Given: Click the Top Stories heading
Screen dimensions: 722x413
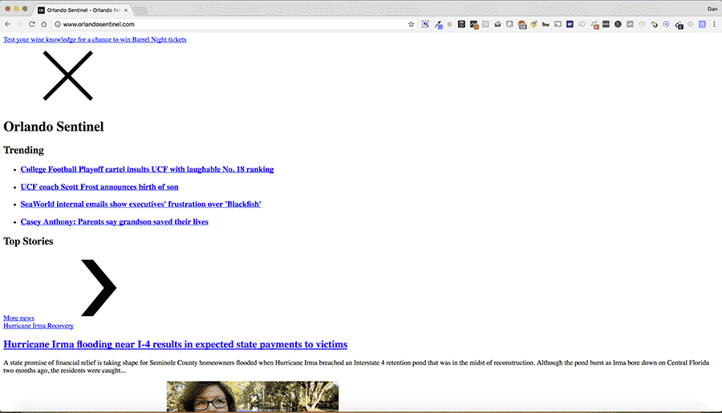Looking at the screenshot, I should tap(28, 241).
